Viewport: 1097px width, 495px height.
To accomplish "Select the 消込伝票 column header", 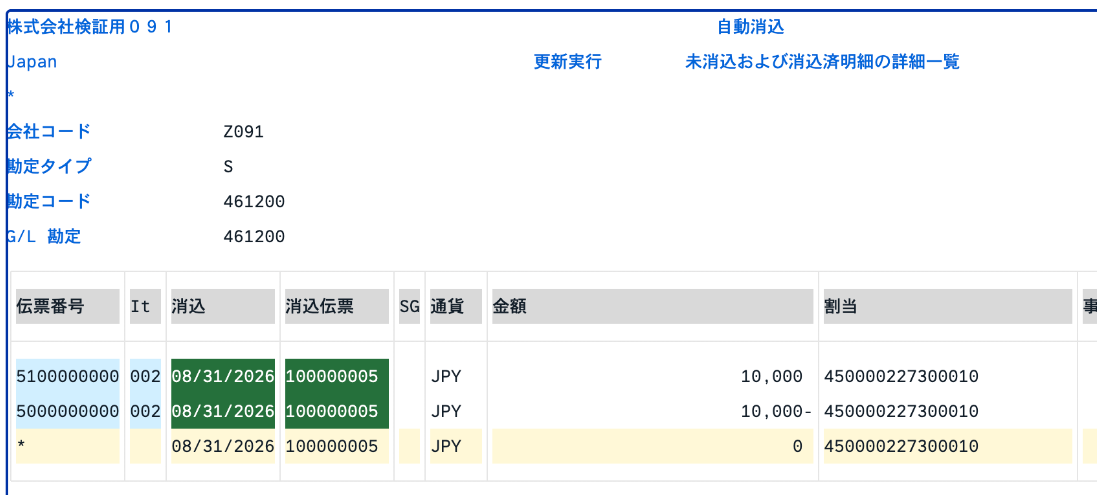I will point(337,306).
